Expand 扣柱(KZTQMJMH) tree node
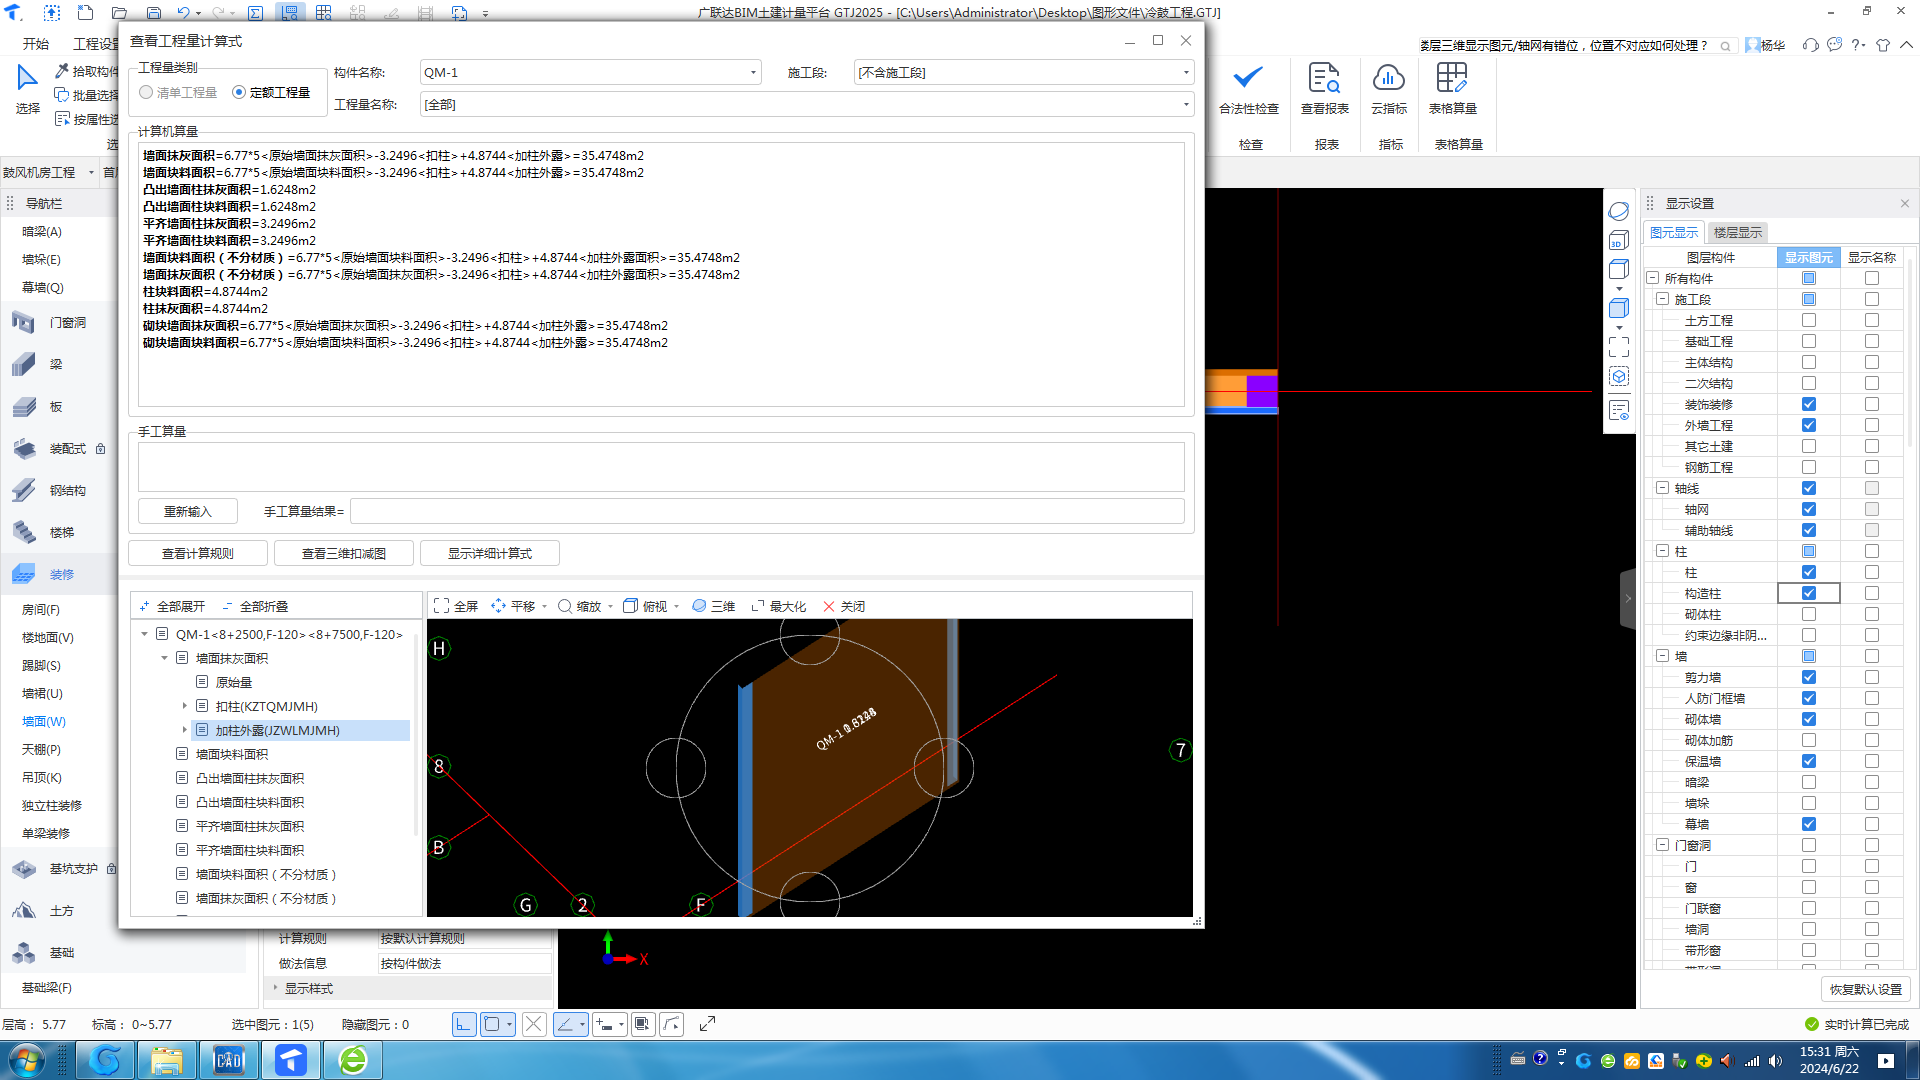 (184, 706)
